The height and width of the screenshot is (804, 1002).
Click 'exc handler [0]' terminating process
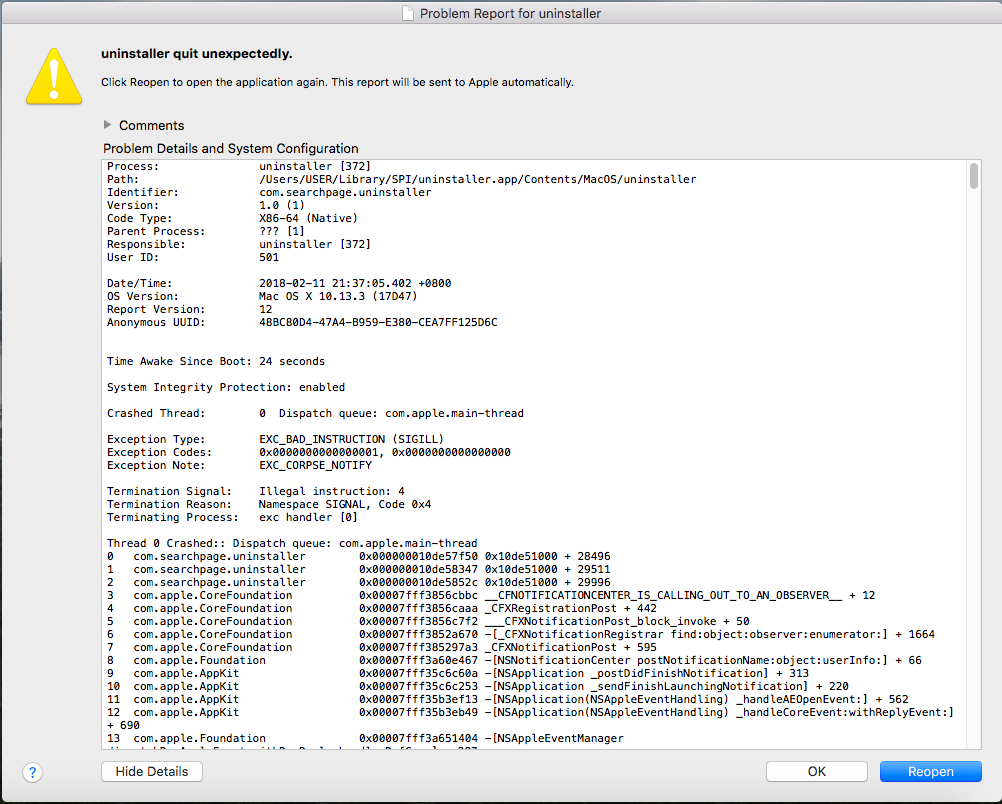[308, 517]
